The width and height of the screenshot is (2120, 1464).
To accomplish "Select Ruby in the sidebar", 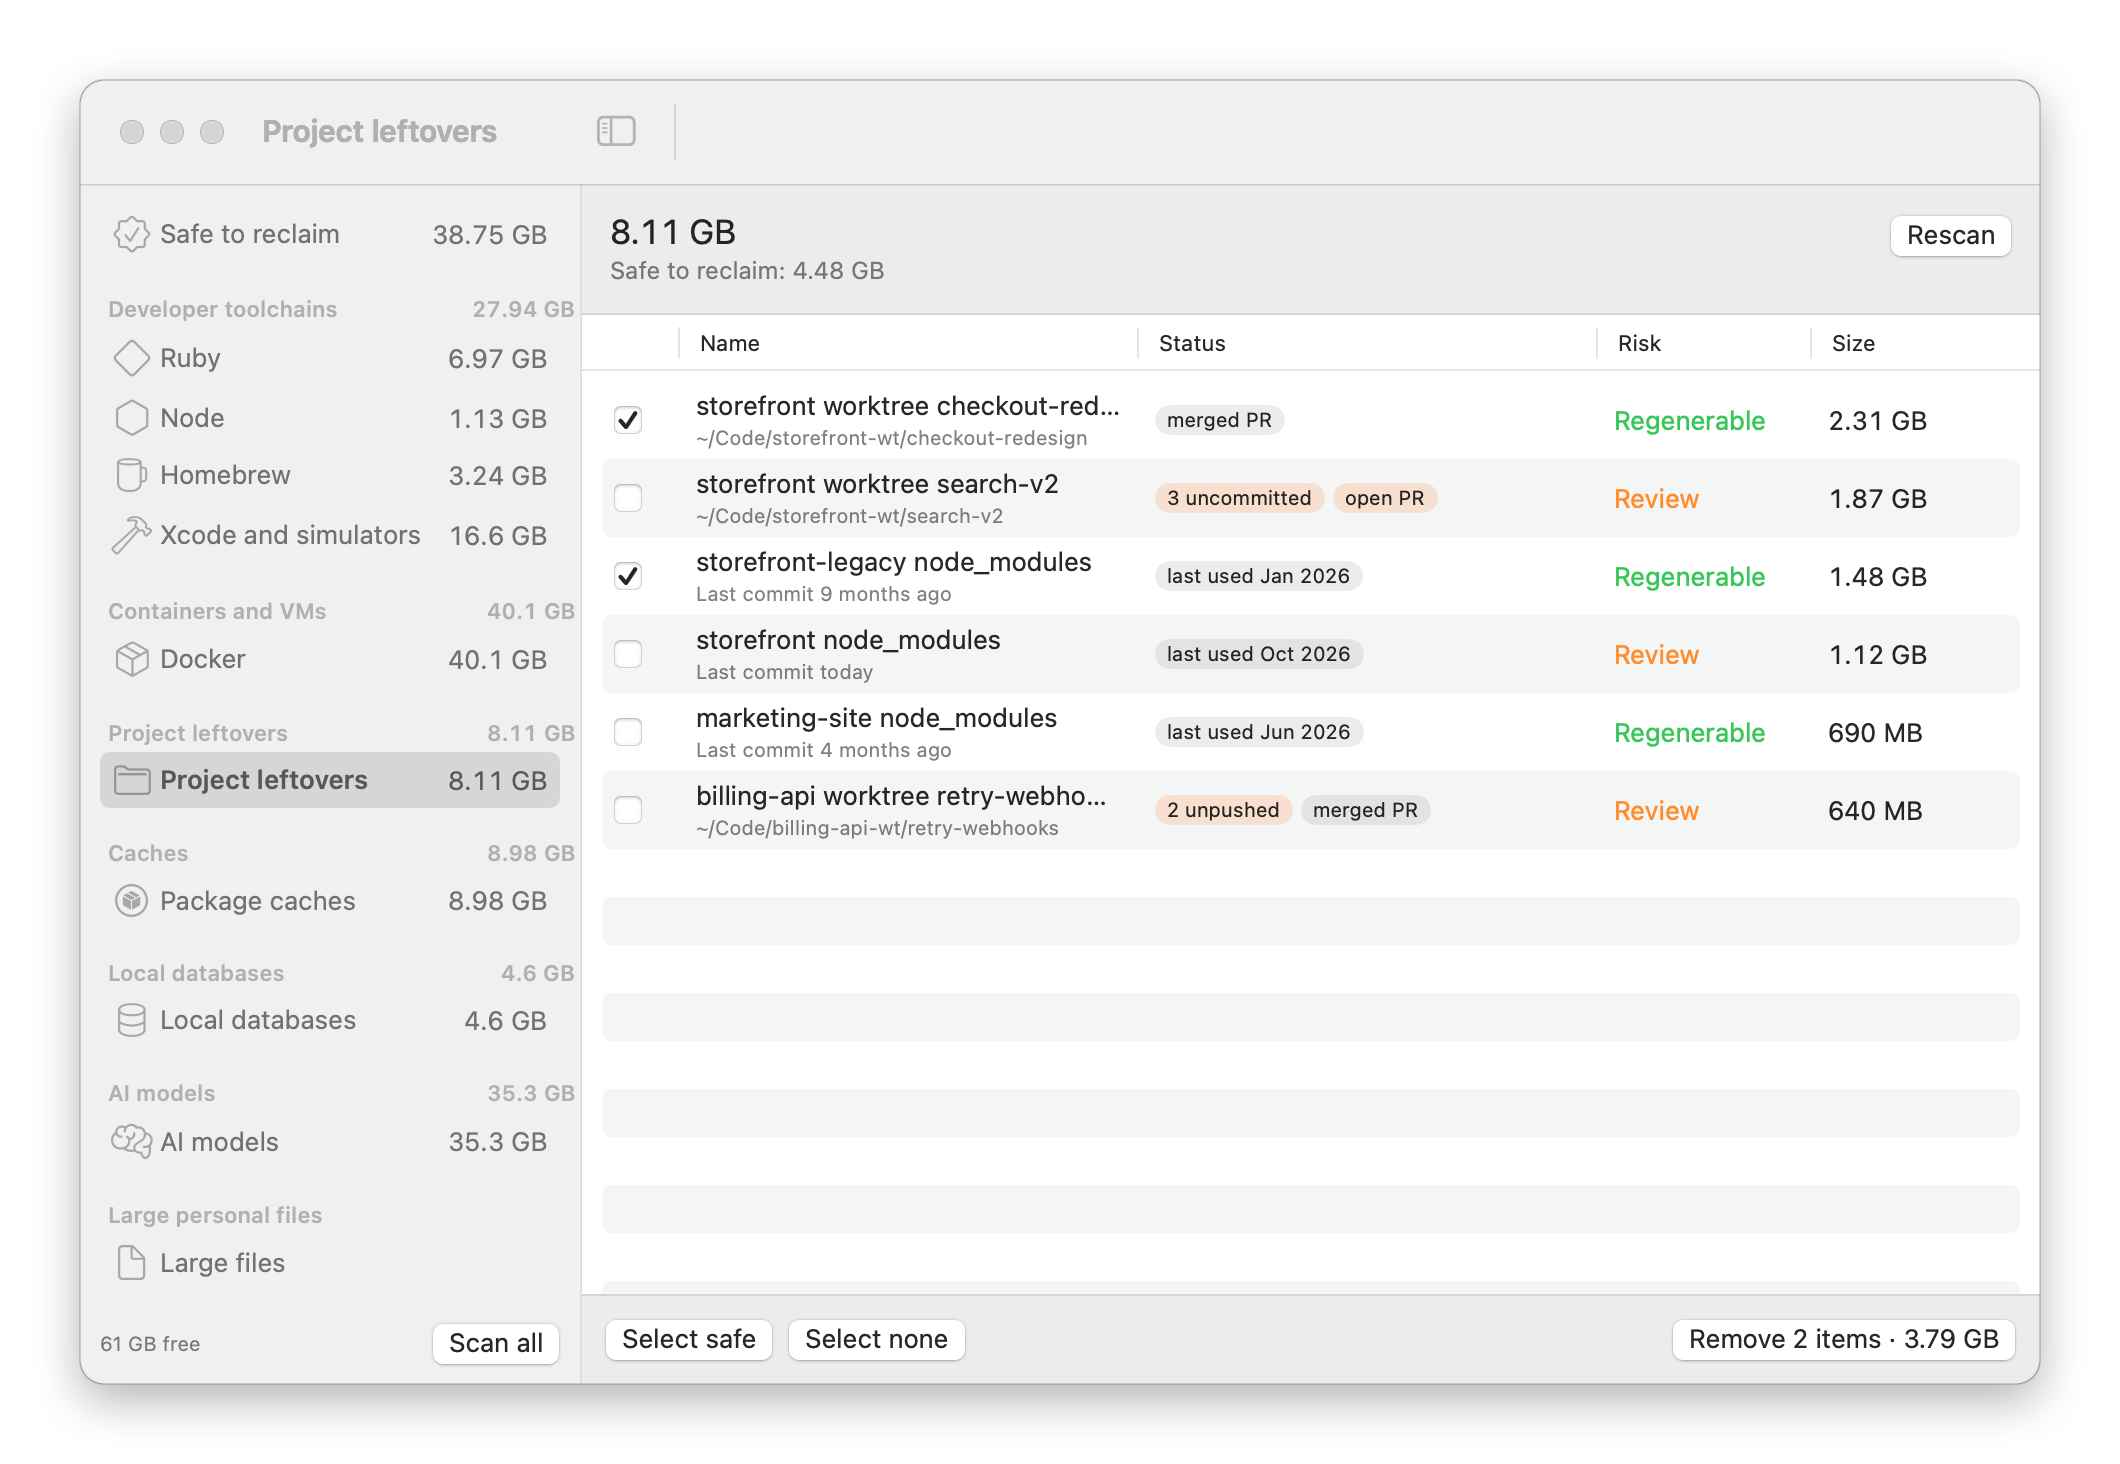I will point(330,358).
